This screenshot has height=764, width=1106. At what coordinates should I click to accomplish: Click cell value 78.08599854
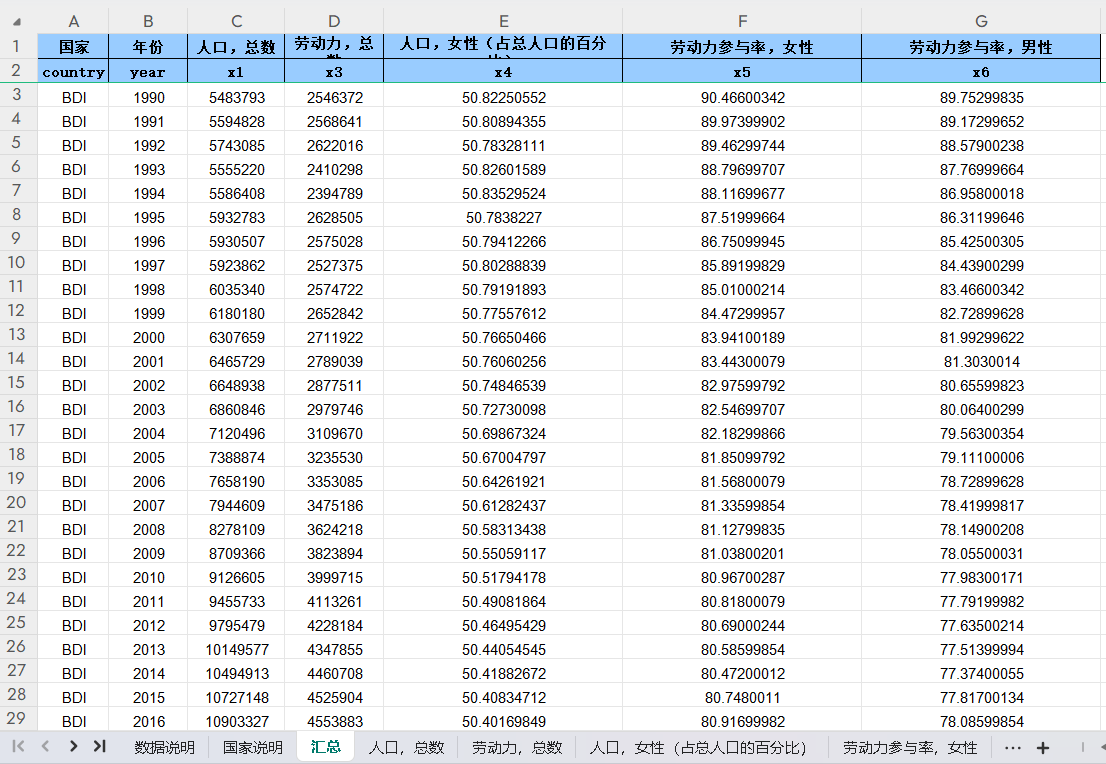[981, 721]
